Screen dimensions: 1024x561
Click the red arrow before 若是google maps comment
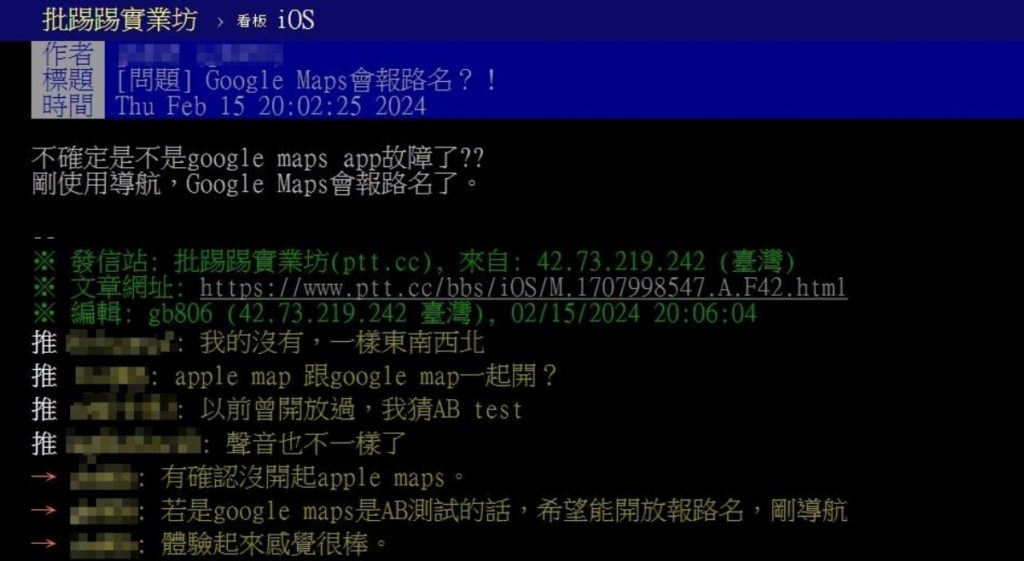pos(44,510)
